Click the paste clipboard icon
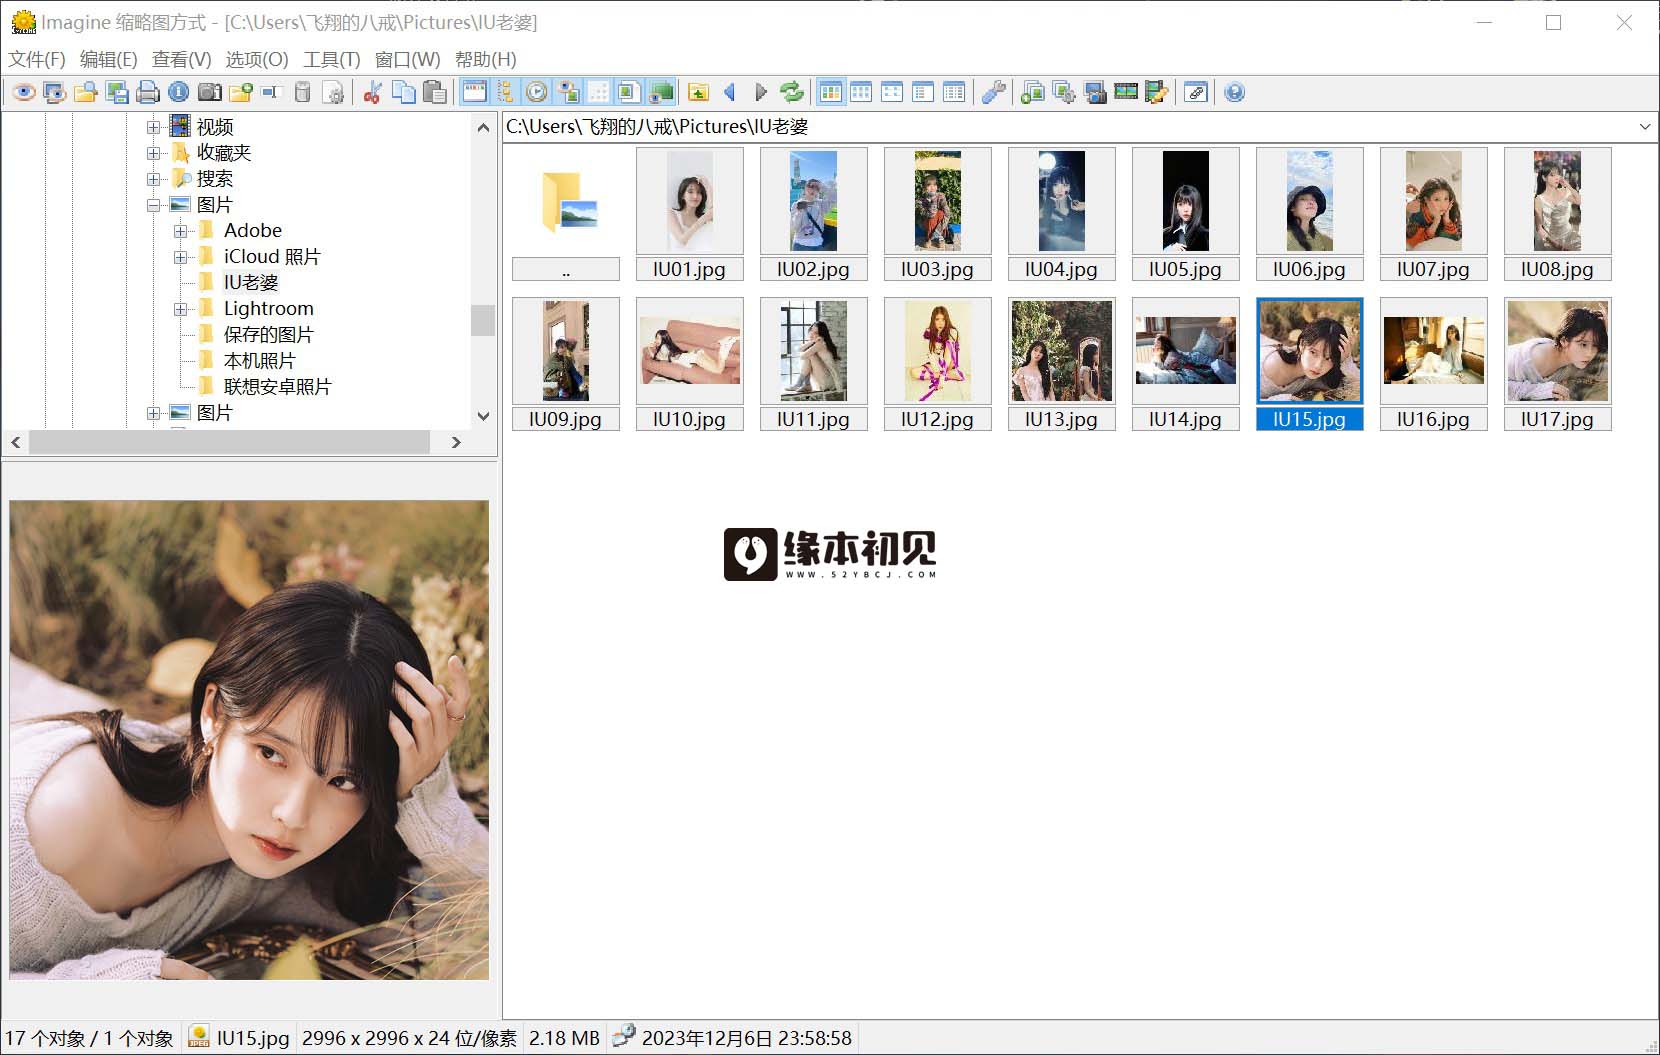The width and height of the screenshot is (1660, 1055). 434,93
